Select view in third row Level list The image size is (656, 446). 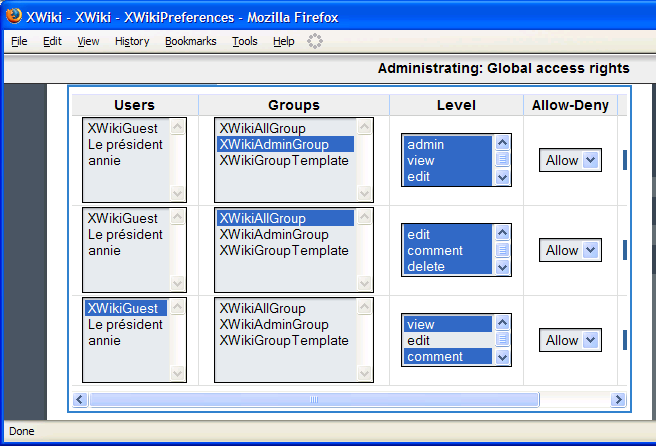(448, 324)
